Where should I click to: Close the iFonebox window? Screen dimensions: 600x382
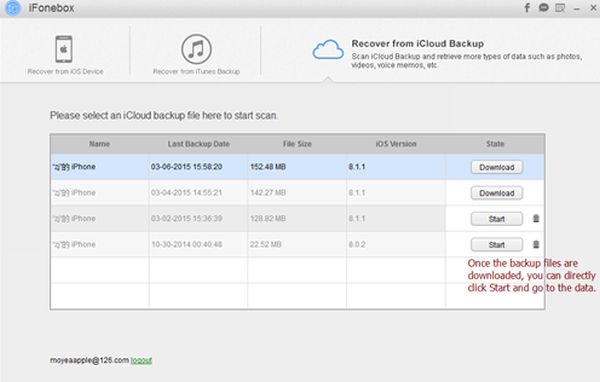(593, 8)
